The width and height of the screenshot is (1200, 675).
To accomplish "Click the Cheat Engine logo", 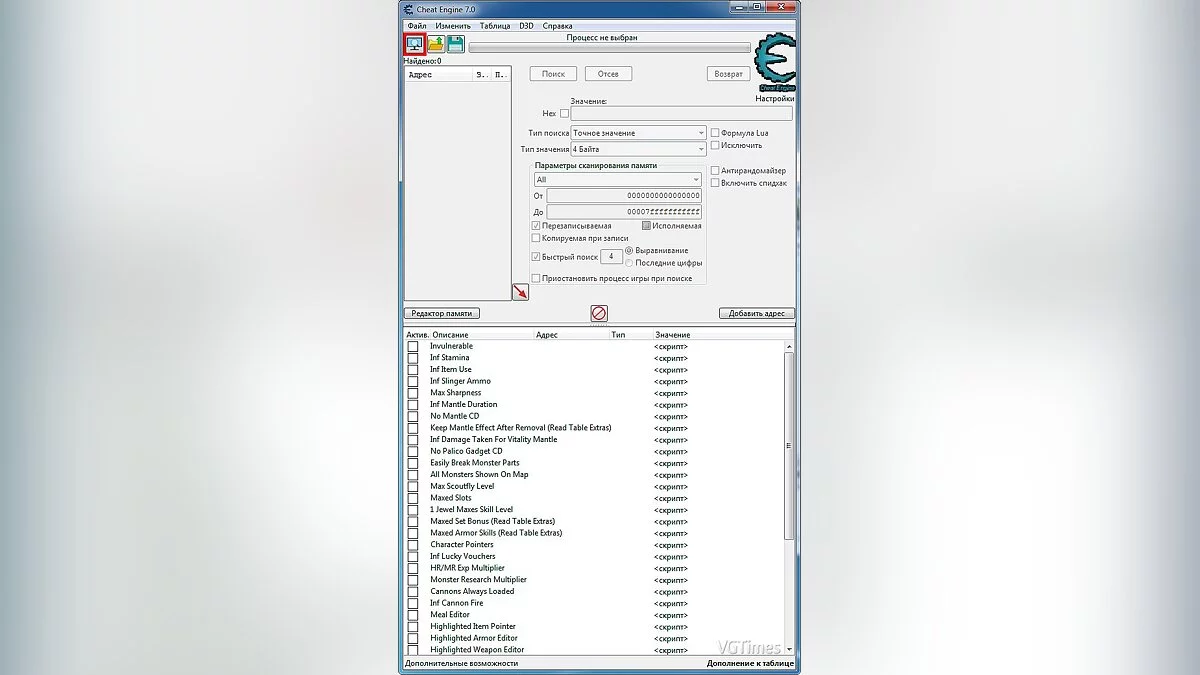I will click(x=774, y=61).
